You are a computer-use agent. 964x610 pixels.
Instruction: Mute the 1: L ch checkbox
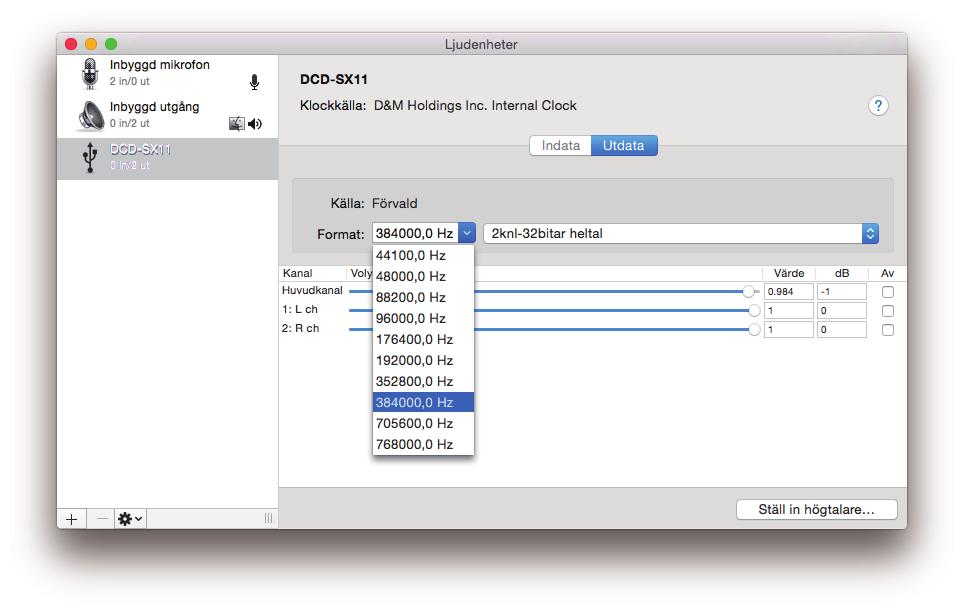(x=887, y=311)
